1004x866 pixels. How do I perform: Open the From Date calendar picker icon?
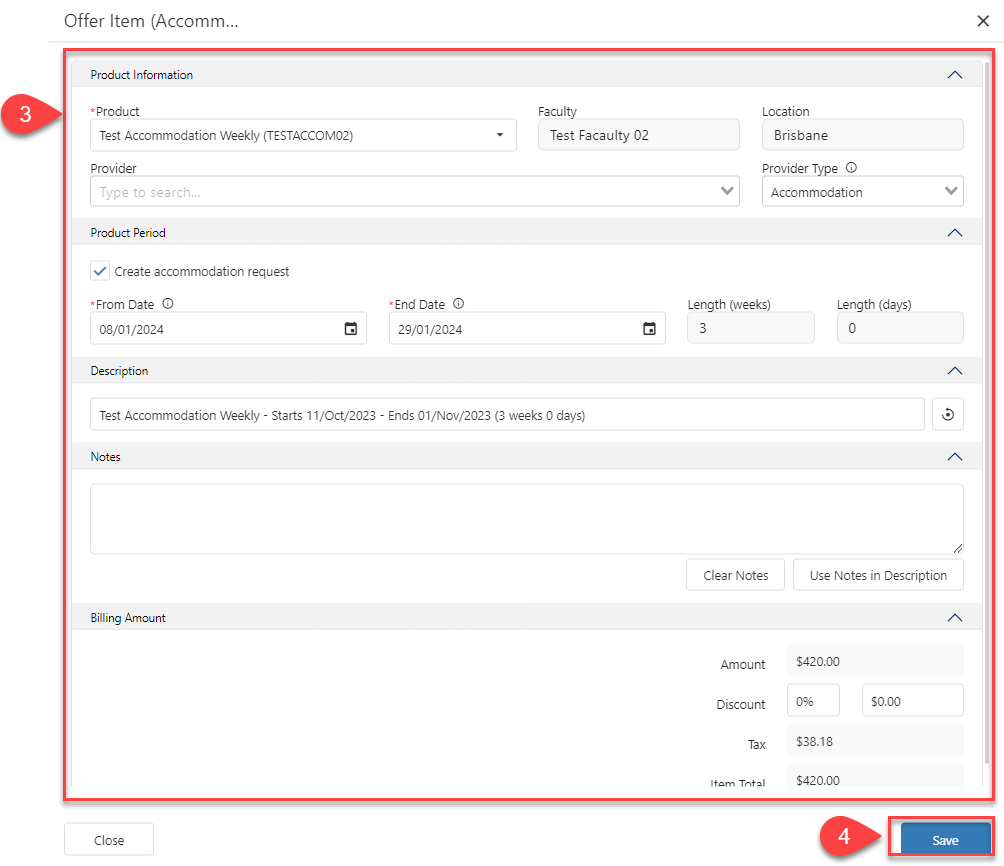tap(350, 329)
